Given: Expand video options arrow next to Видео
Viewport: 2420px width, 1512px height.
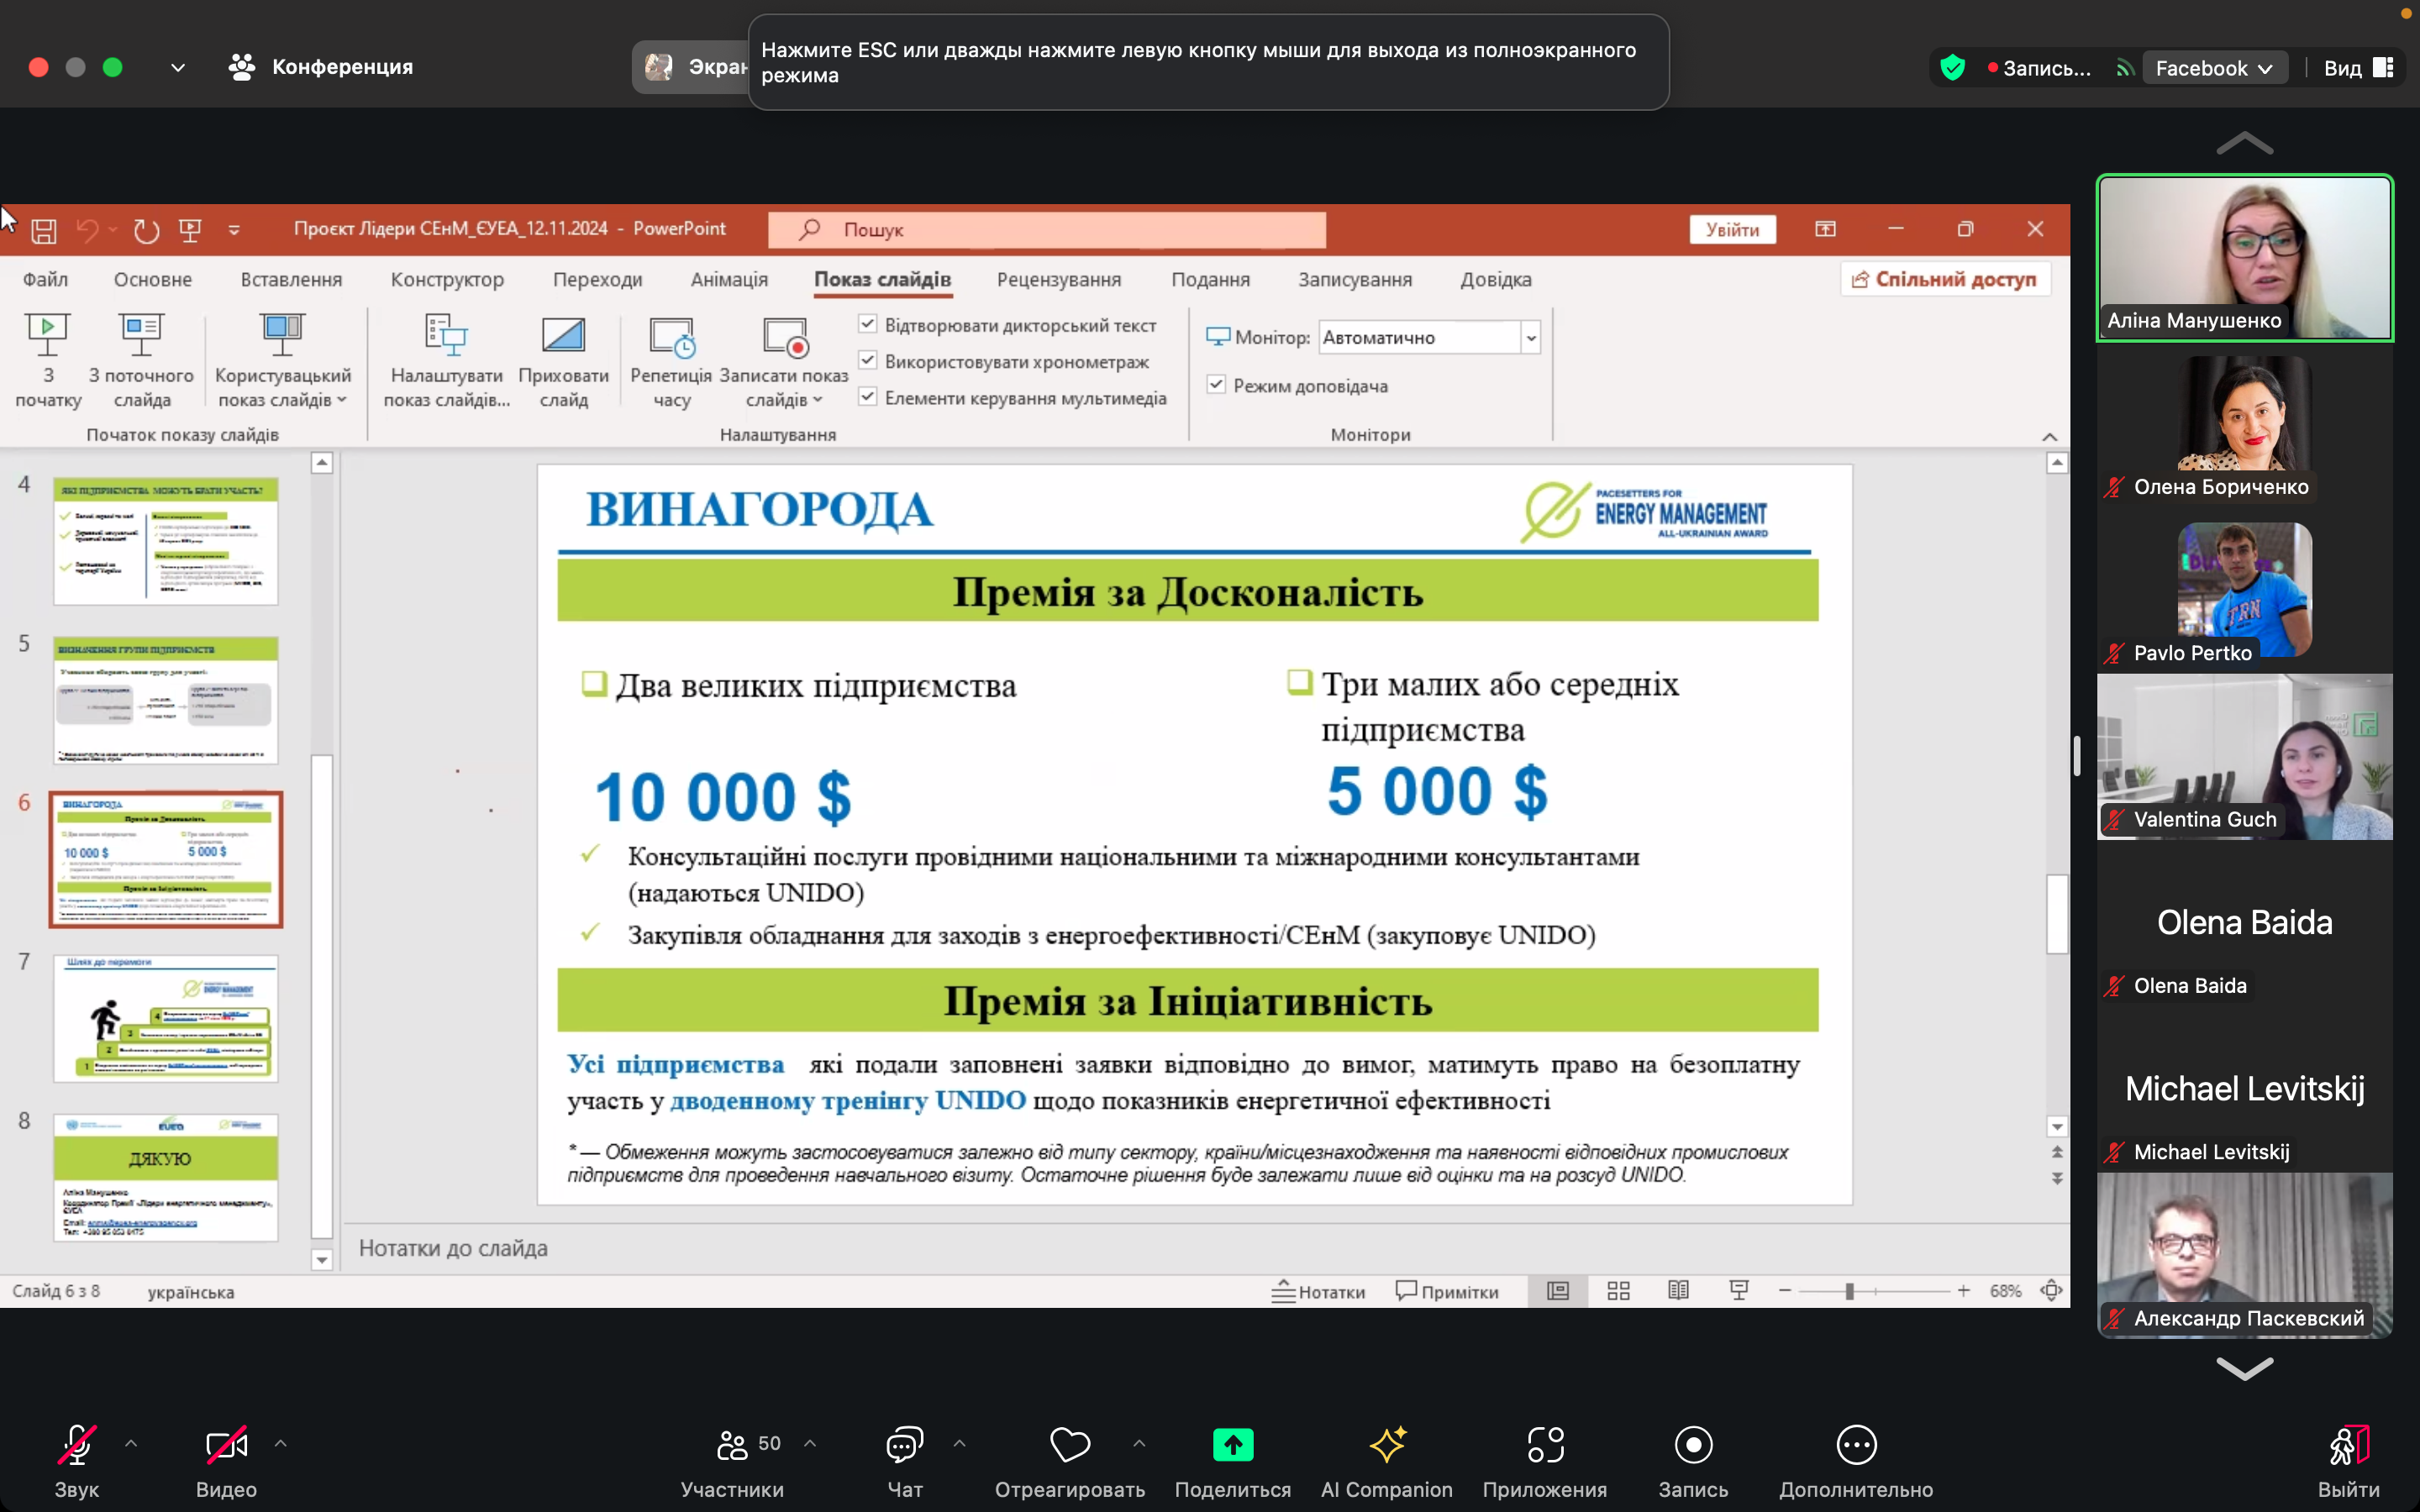Looking at the screenshot, I should pyautogui.click(x=280, y=1443).
